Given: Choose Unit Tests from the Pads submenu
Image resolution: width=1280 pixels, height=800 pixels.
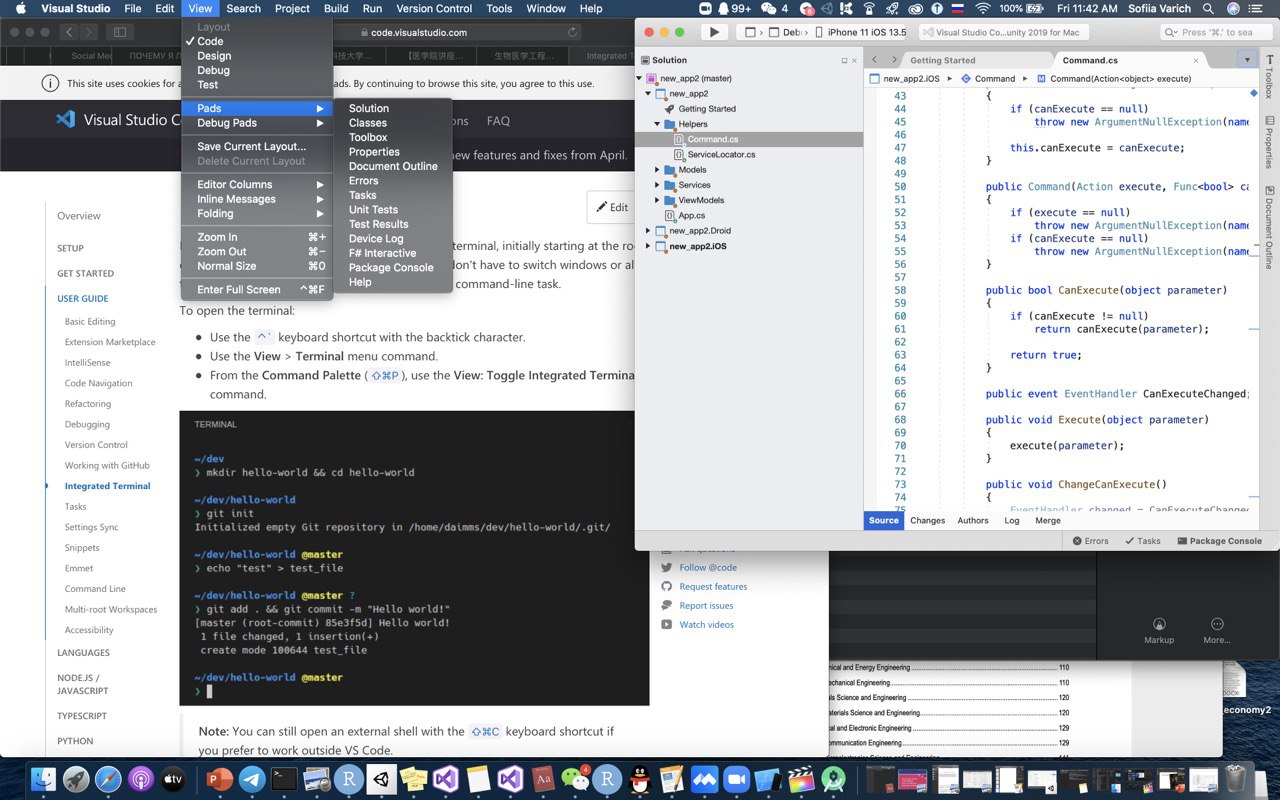Looking at the screenshot, I should pos(393,210).
